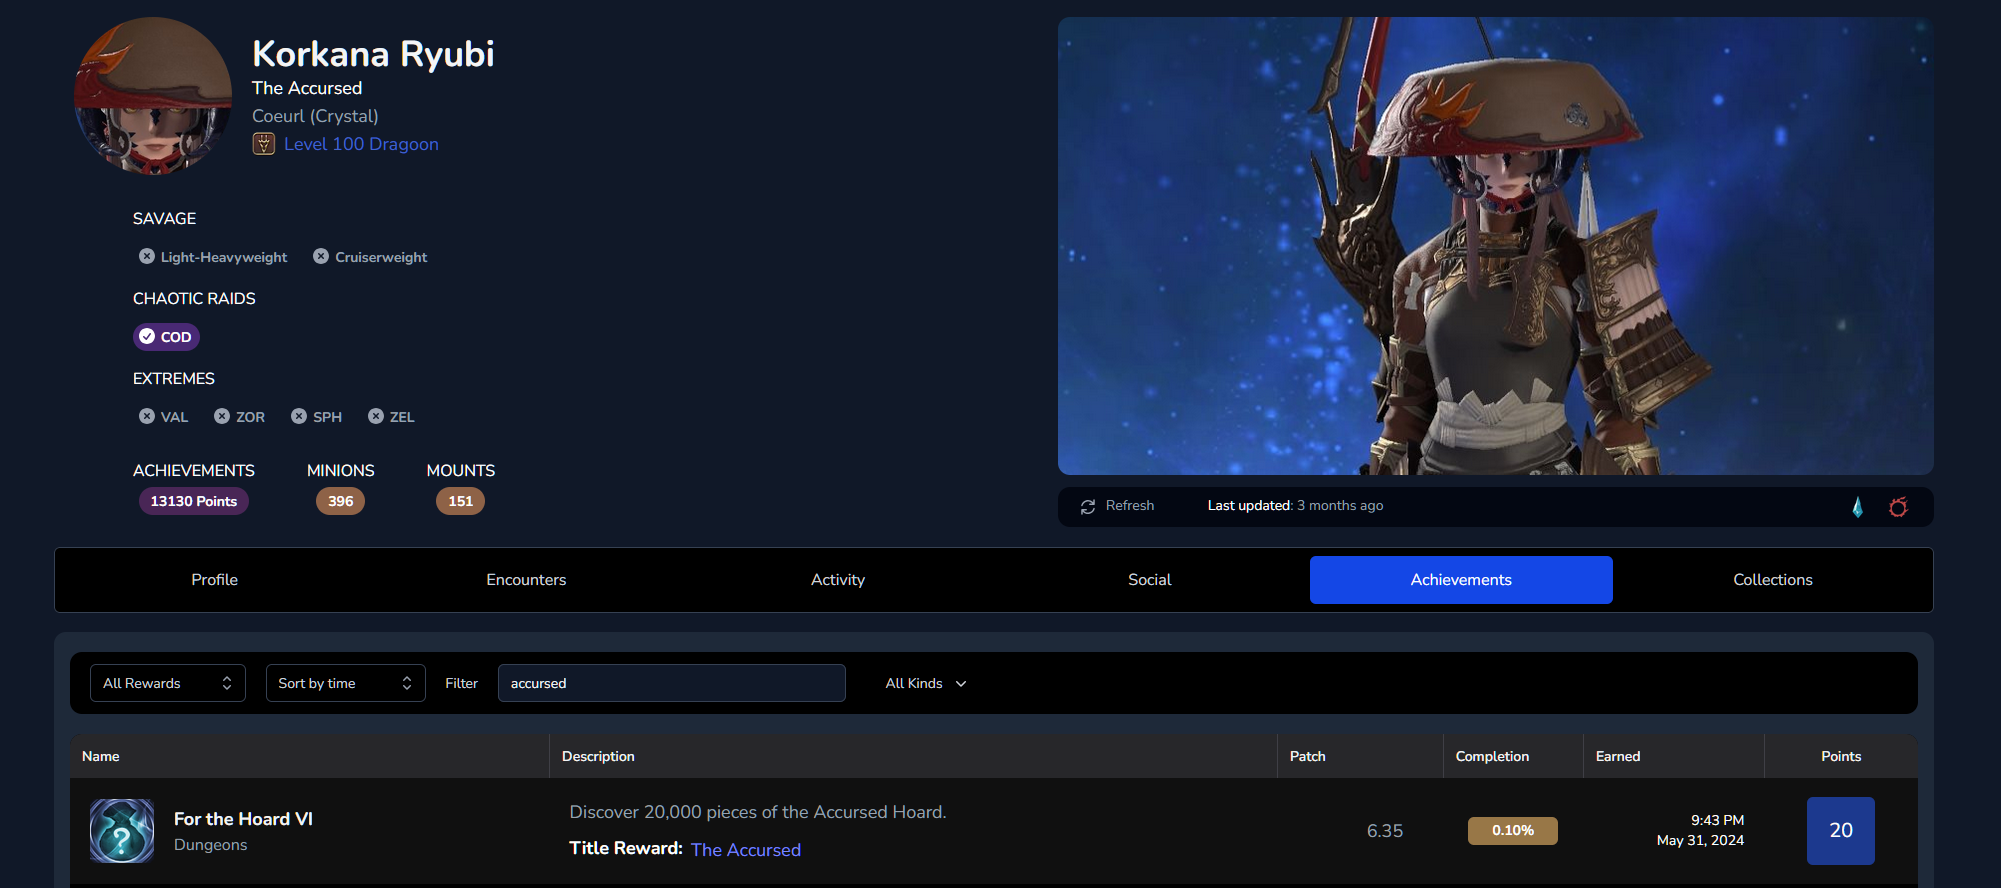2001x888 pixels.
Task: Click the 151 mounts badge
Action: click(461, 501)
